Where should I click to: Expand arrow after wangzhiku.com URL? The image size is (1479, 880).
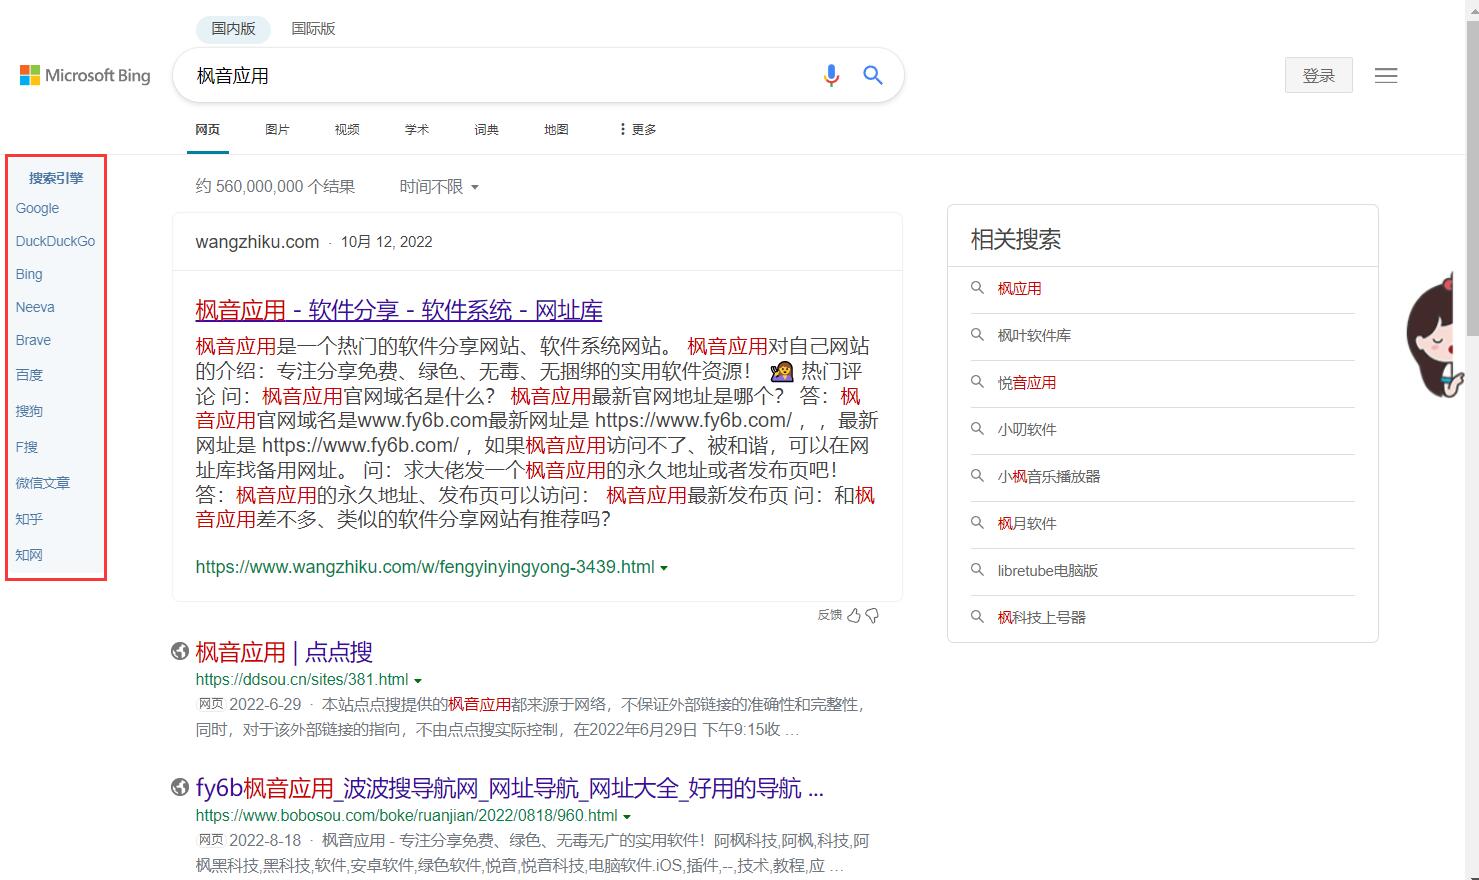[664, 568]
